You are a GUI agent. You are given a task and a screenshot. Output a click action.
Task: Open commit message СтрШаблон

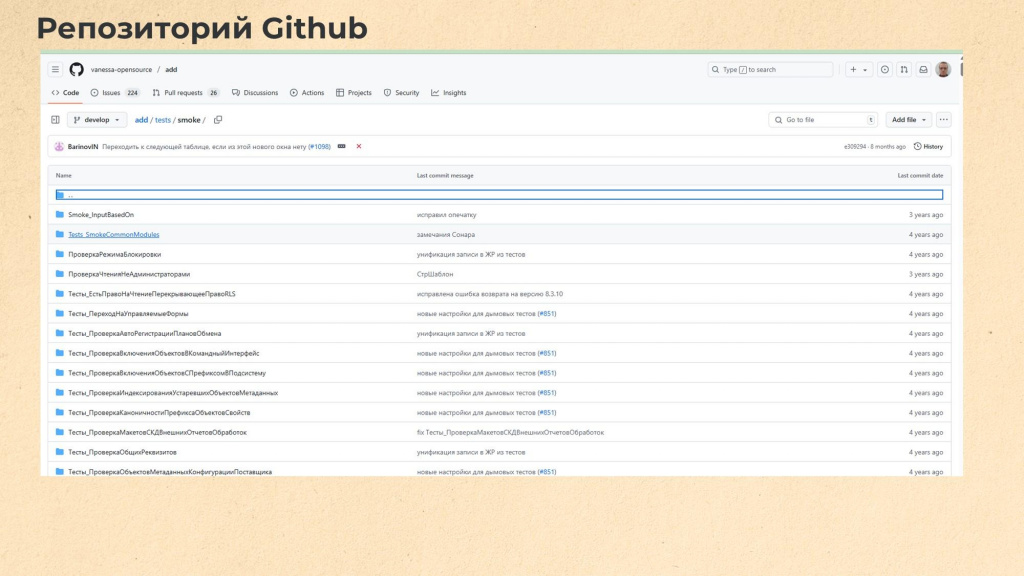[434, 274]
